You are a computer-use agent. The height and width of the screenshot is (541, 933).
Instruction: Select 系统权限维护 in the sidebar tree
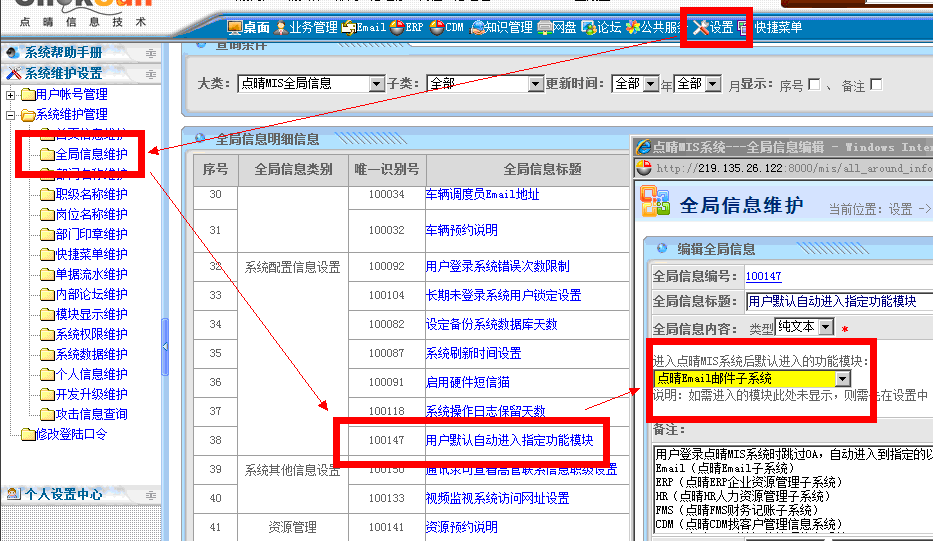pyautogui.click(x=91, y=334)
